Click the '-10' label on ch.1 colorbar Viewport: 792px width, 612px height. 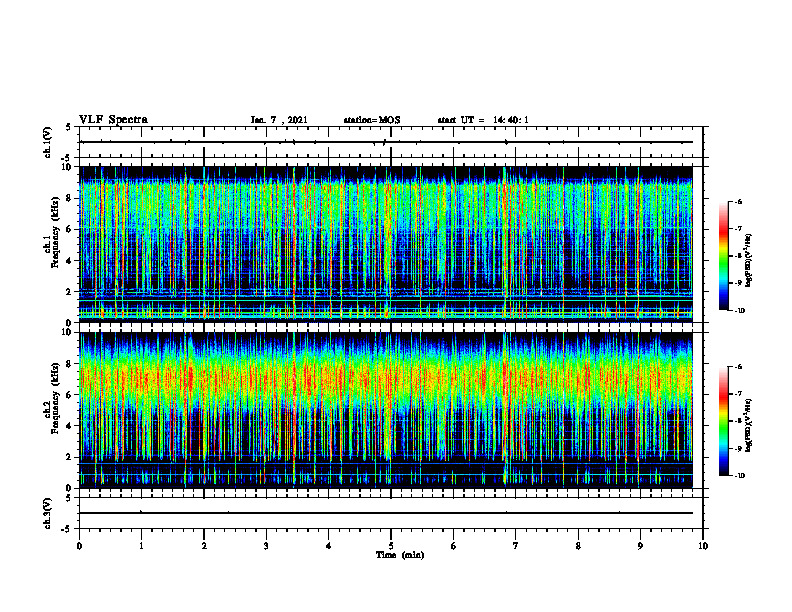(739, 311)
